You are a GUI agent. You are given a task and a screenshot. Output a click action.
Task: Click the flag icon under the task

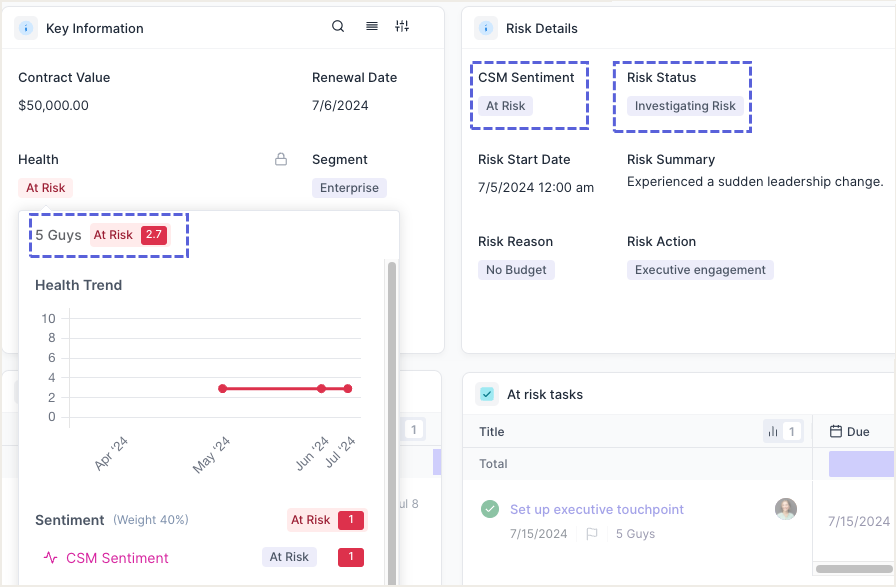[x=592, y=534]
